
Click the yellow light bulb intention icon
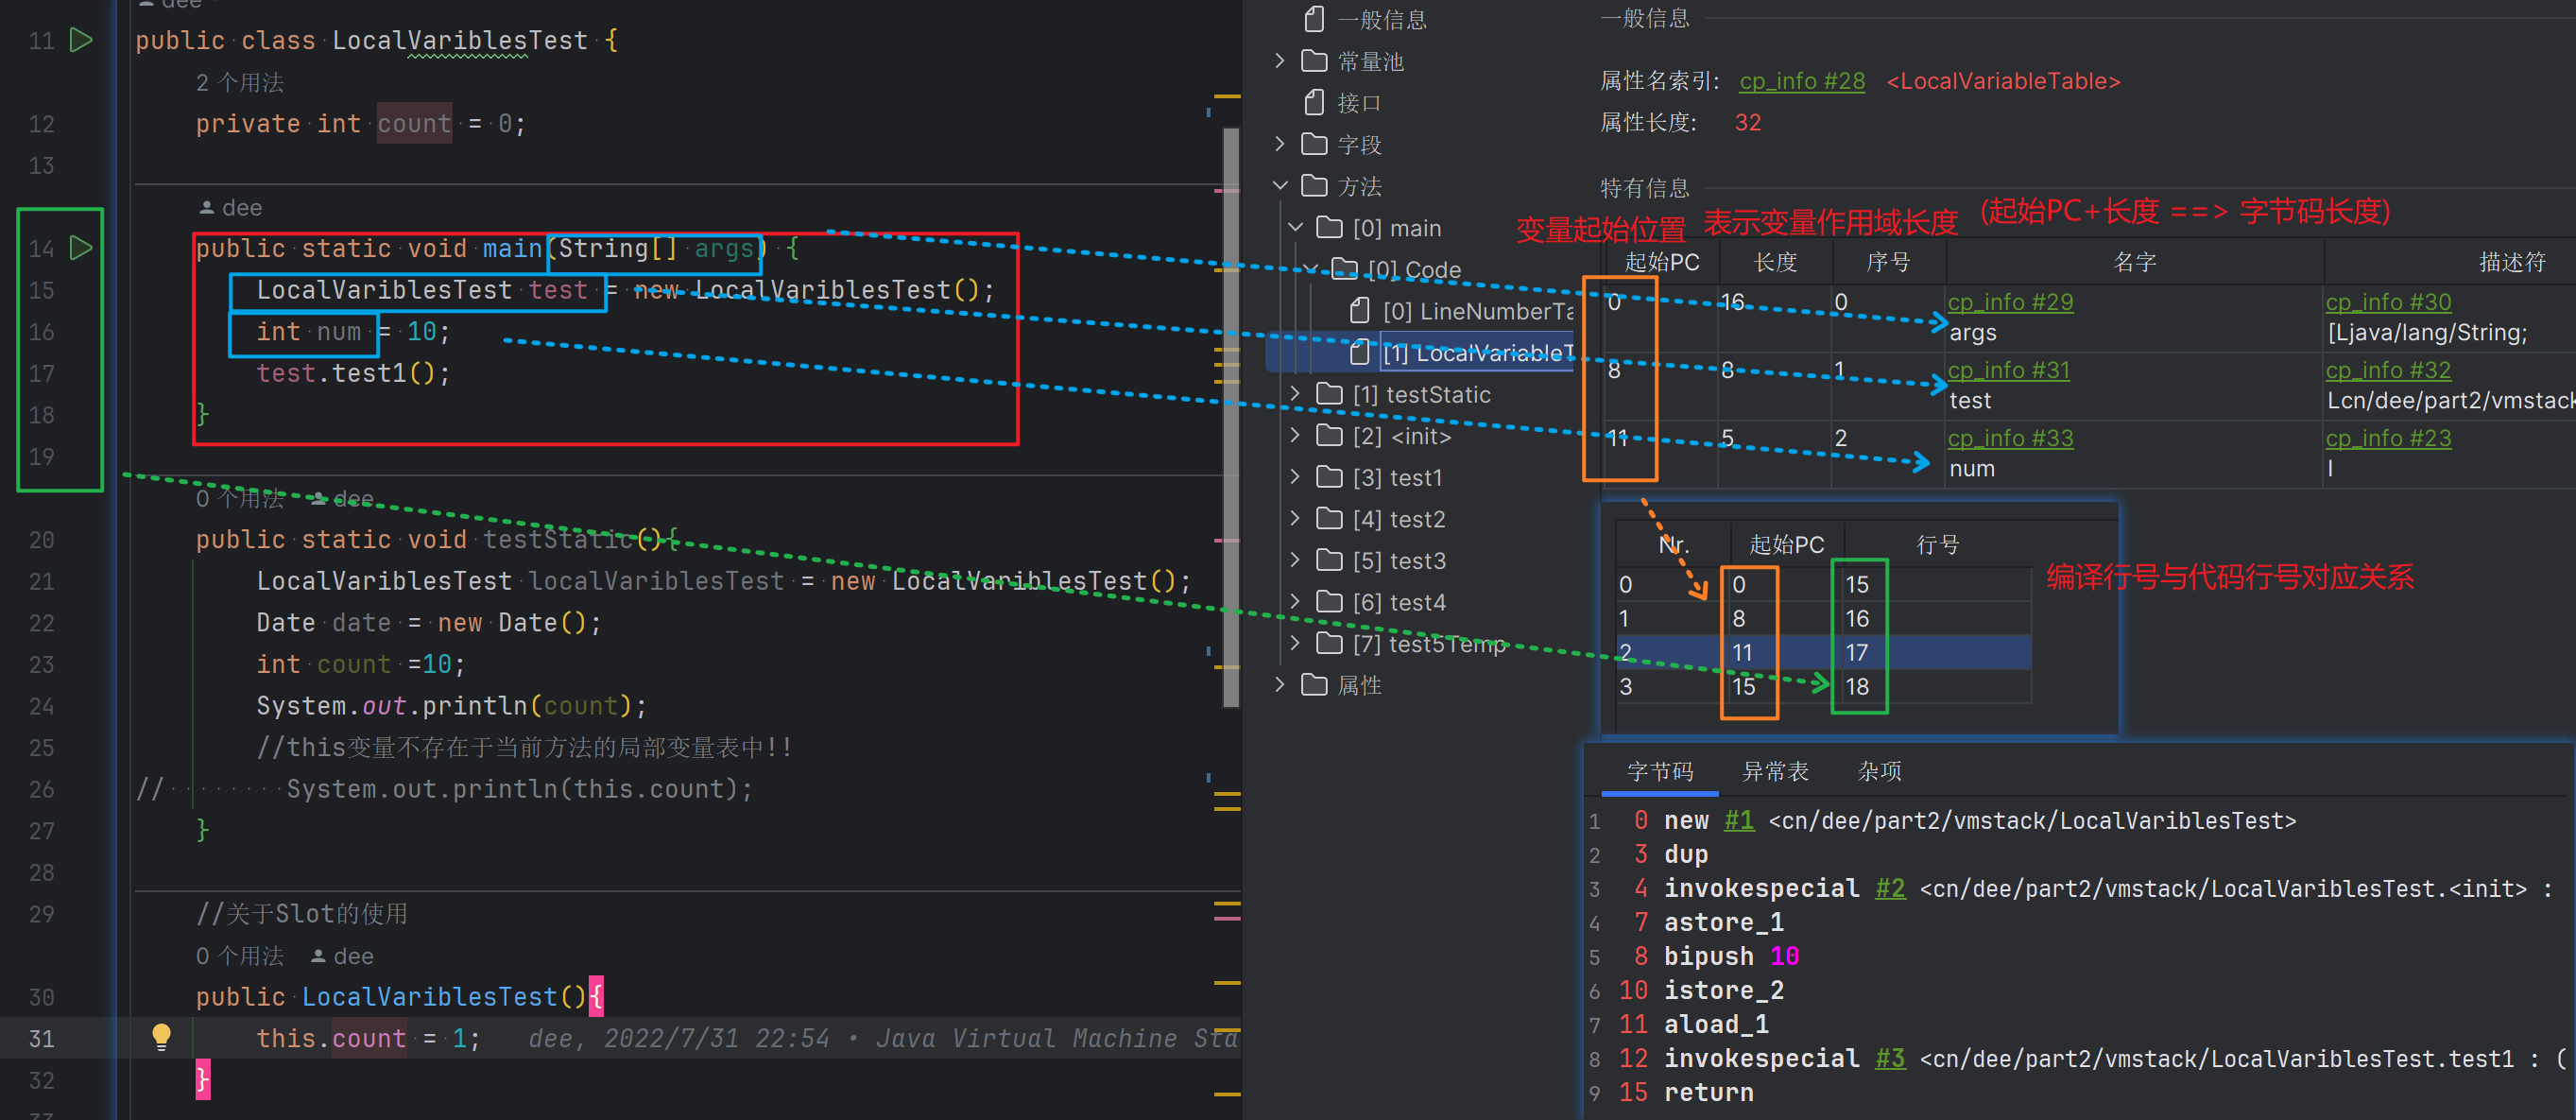click(161, 1037)
